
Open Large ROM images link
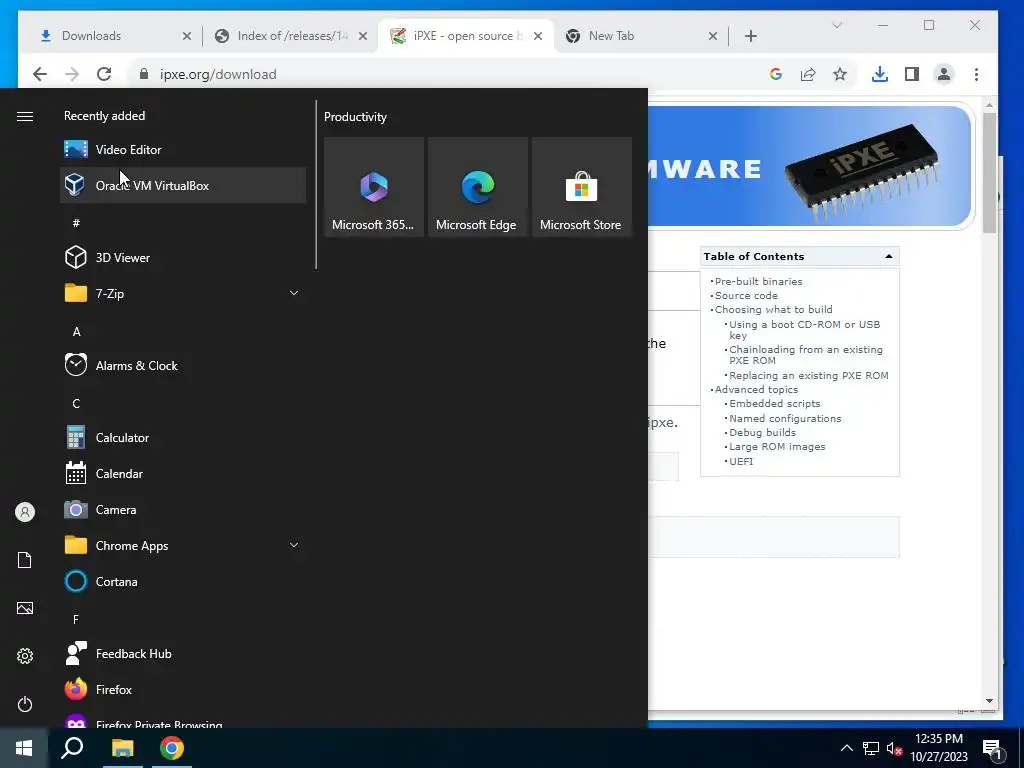click(777, 447)
